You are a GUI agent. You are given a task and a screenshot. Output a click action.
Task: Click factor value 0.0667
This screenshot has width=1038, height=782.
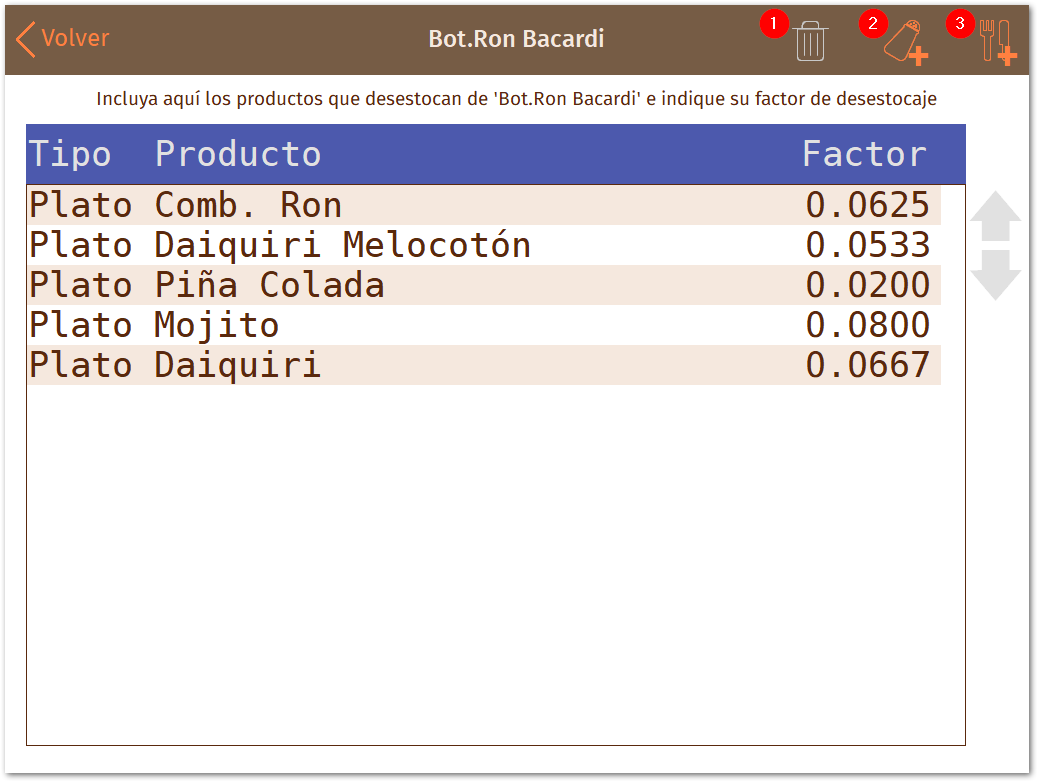(x=867, y=366)
